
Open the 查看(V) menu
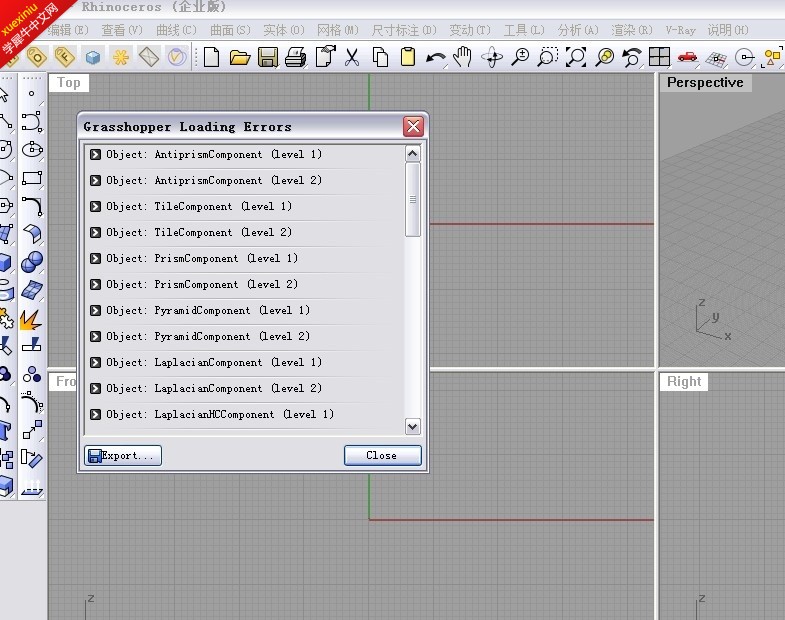click(x=122, y=30)
